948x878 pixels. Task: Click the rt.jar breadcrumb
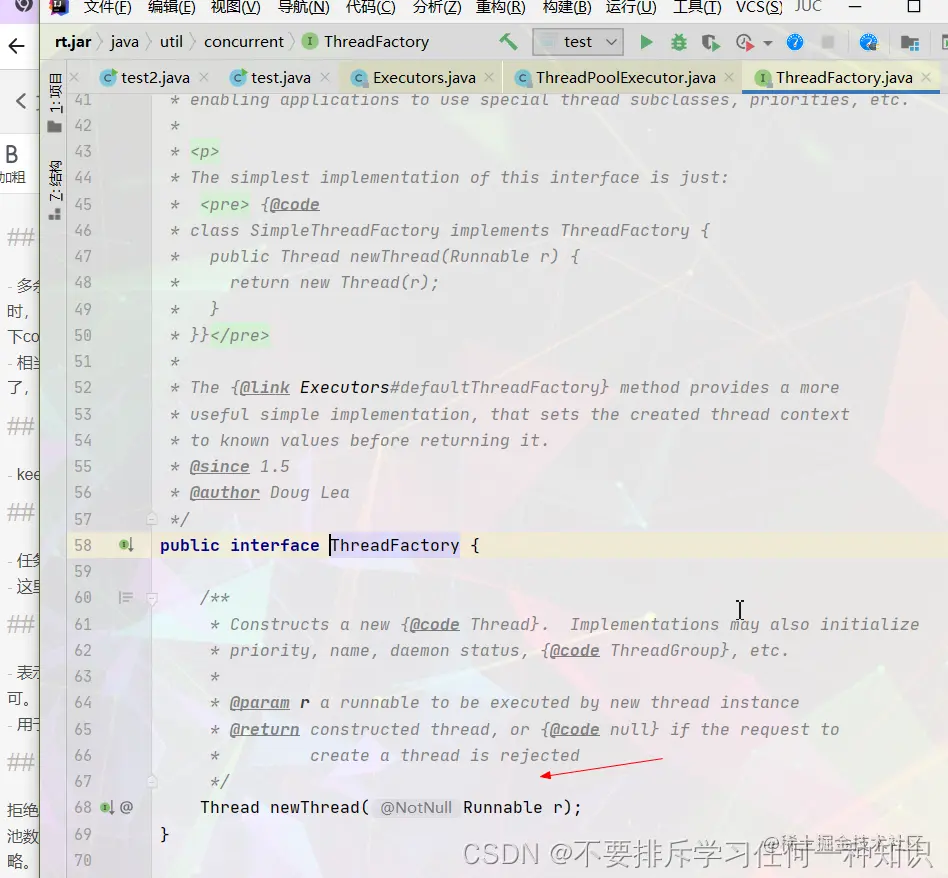[x=73, y=42]
